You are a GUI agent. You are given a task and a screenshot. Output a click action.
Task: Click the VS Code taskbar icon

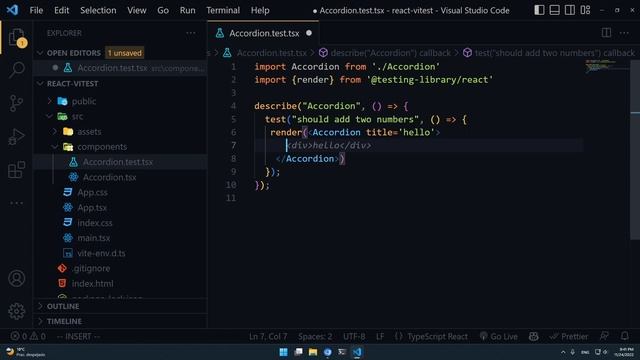[x=357, y=352]
